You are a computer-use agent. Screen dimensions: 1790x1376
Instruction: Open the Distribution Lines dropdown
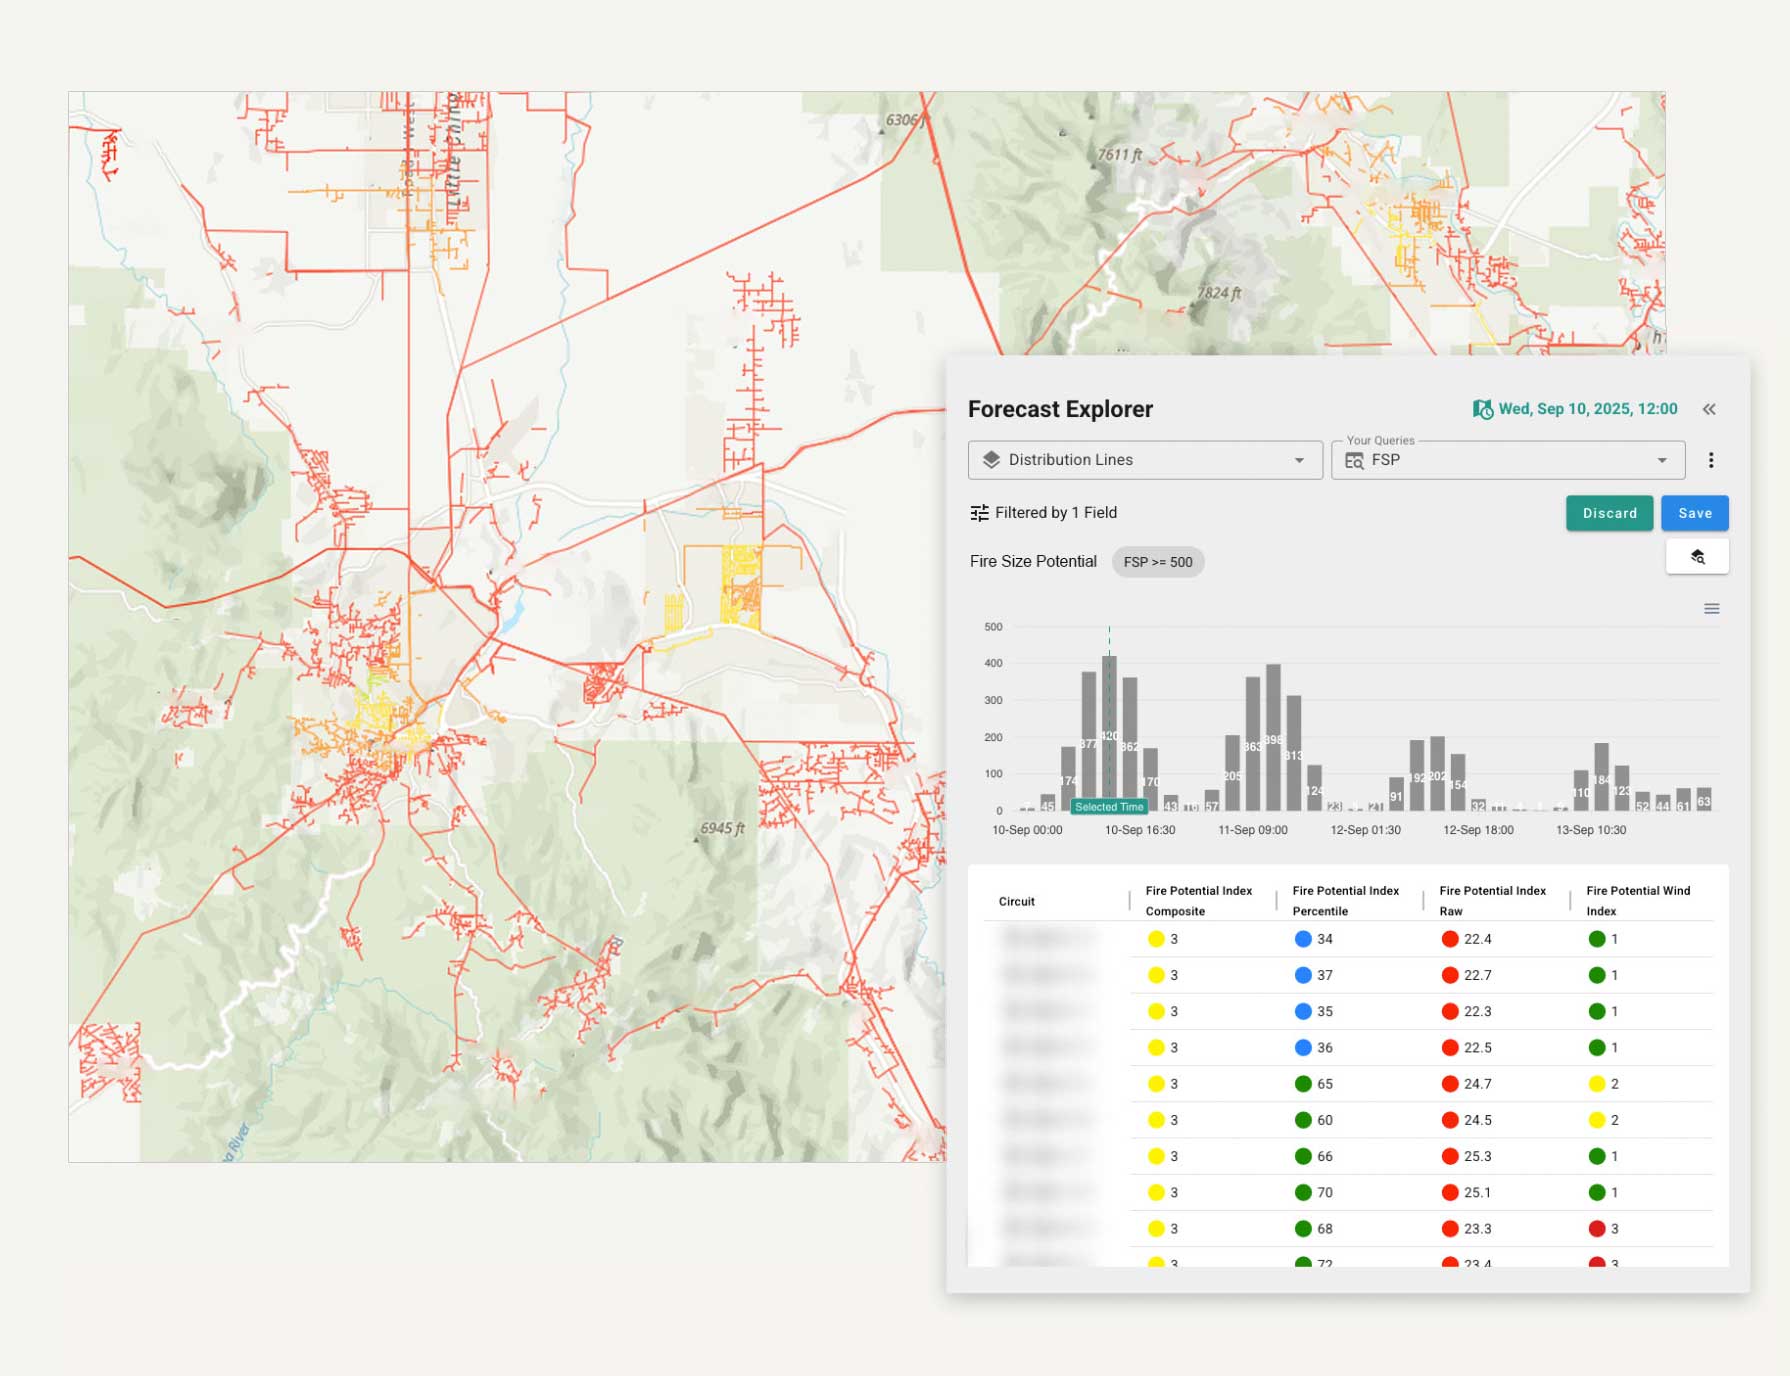[x=1300, y=460]
